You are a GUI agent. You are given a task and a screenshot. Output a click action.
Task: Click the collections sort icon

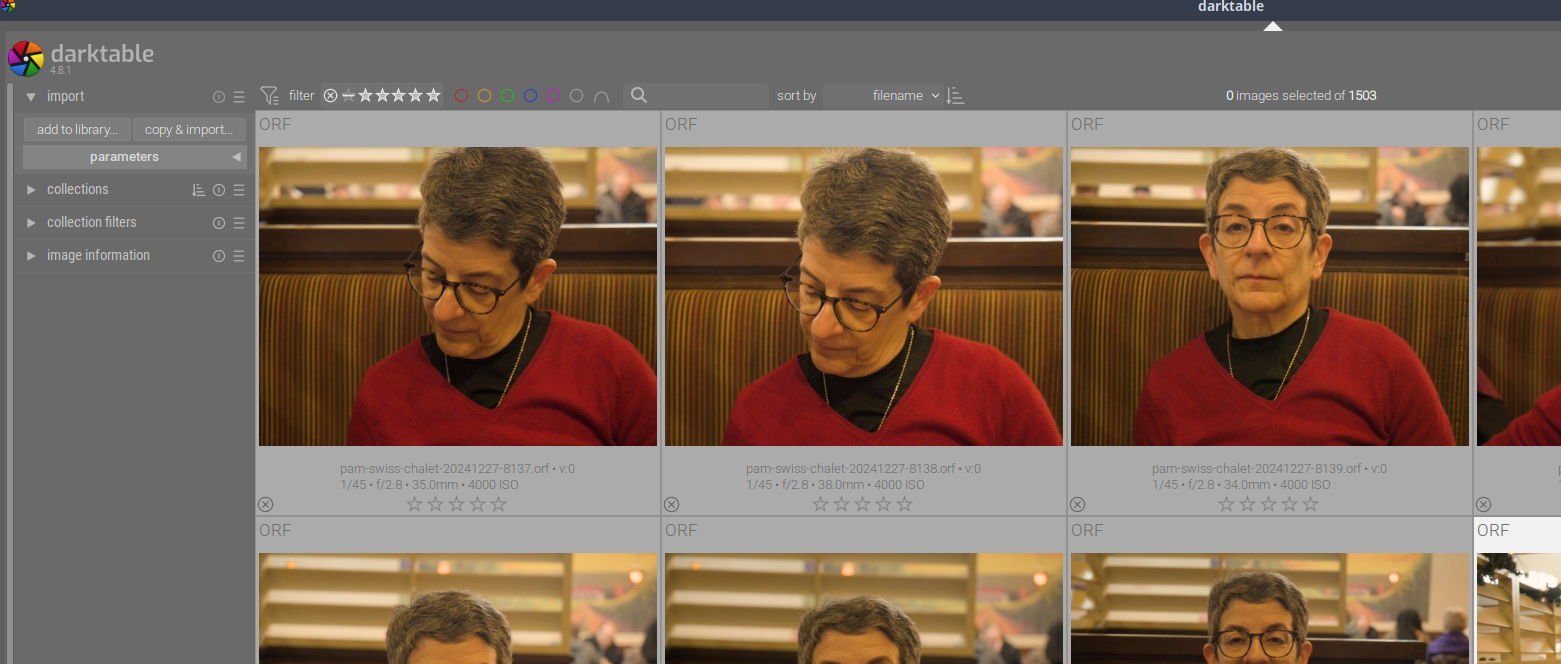pos(199,189)
